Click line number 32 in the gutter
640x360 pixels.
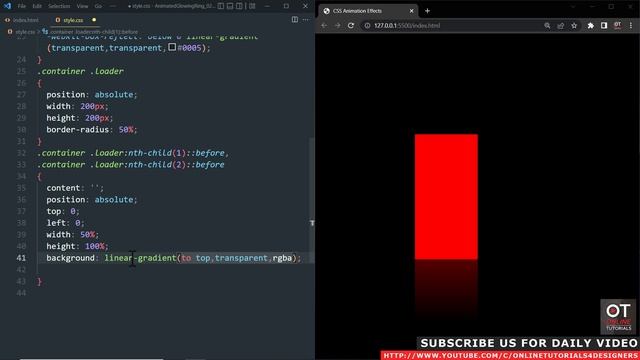(21, 153)
